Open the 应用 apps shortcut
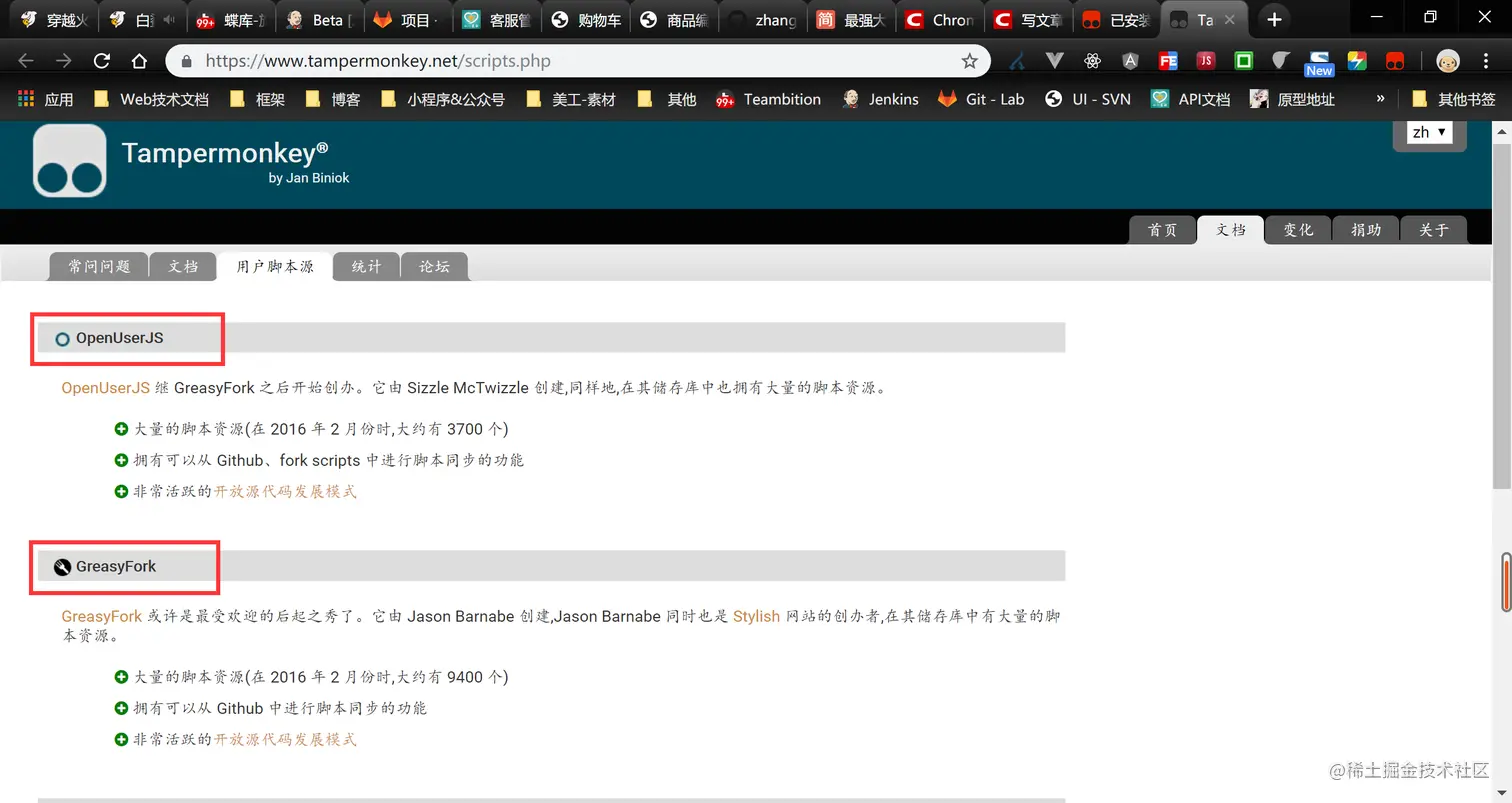This screenshot has width=1512, height=803. click(x=46, y=99)
